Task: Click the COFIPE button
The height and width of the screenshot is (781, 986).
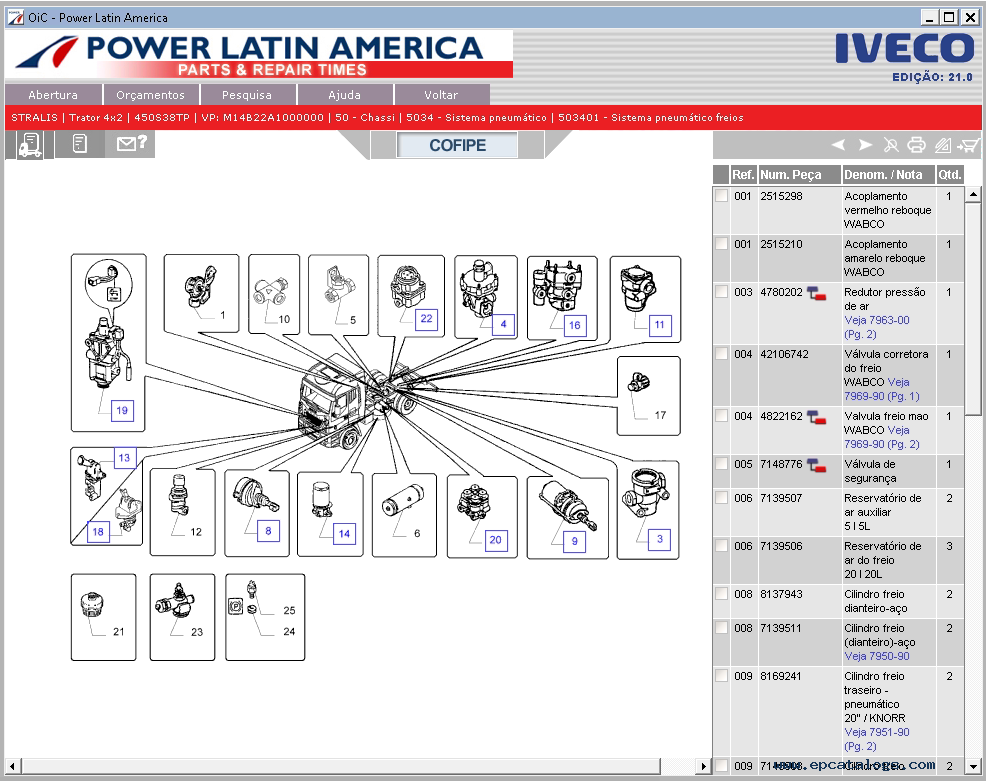Action: point(457,145)
